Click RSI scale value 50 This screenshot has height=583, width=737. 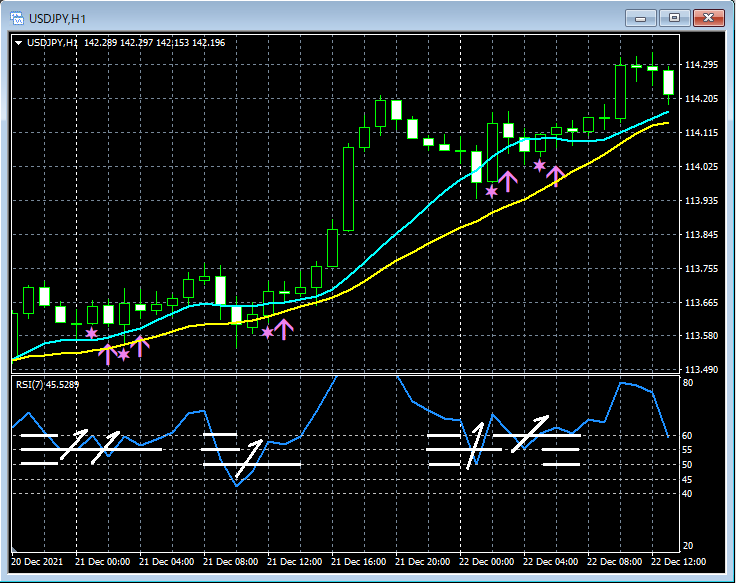pyautogui.click(x=687, y=465)
